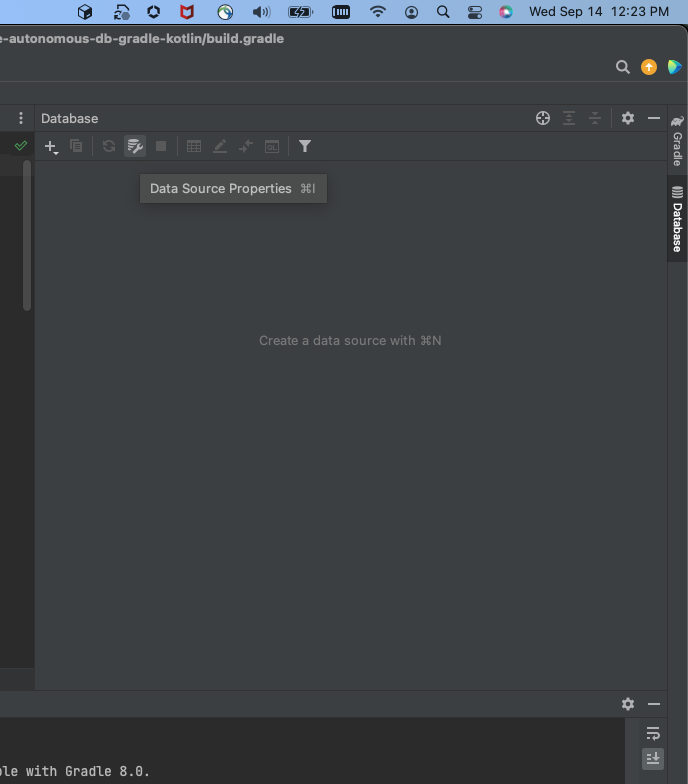Open the filter funnel in Database toolbar
The width and height of the screenshot is (688, 784).
[x=305, y=146]
